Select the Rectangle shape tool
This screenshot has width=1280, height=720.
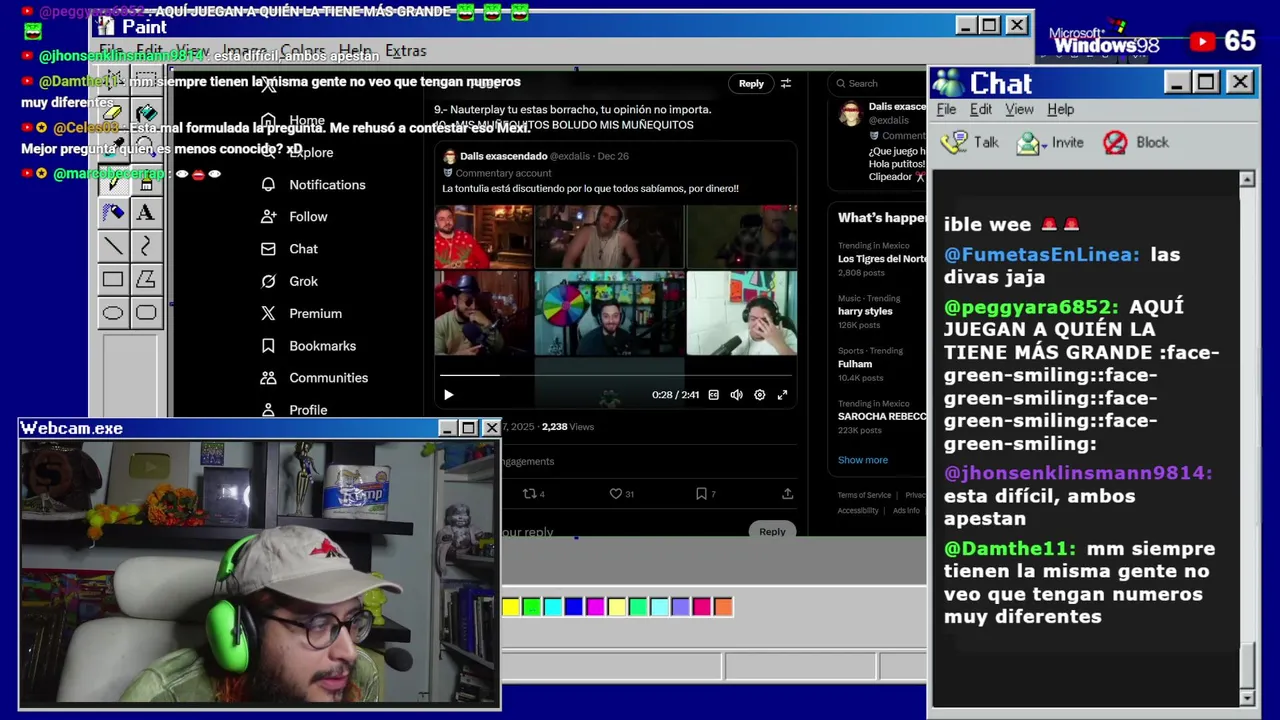[x=113, y=280]
